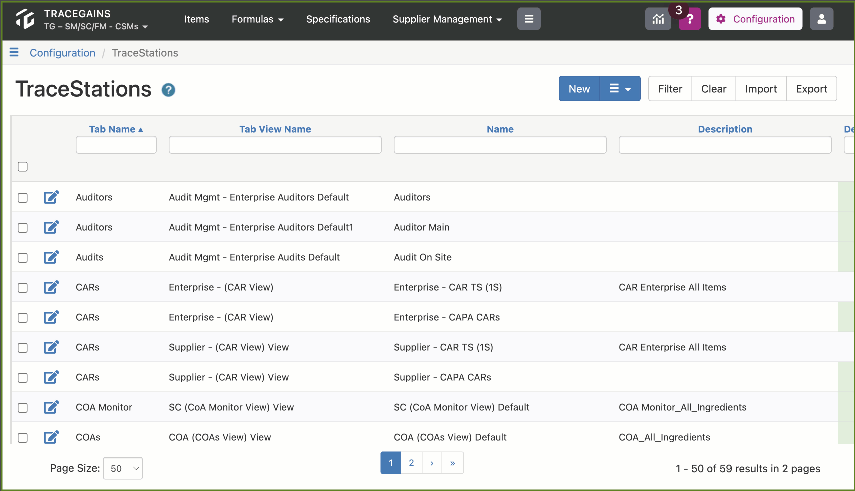This screenshot has width=855, height=491.
Task: Open the Page Size dropdown
Action: tap(123, 469)
